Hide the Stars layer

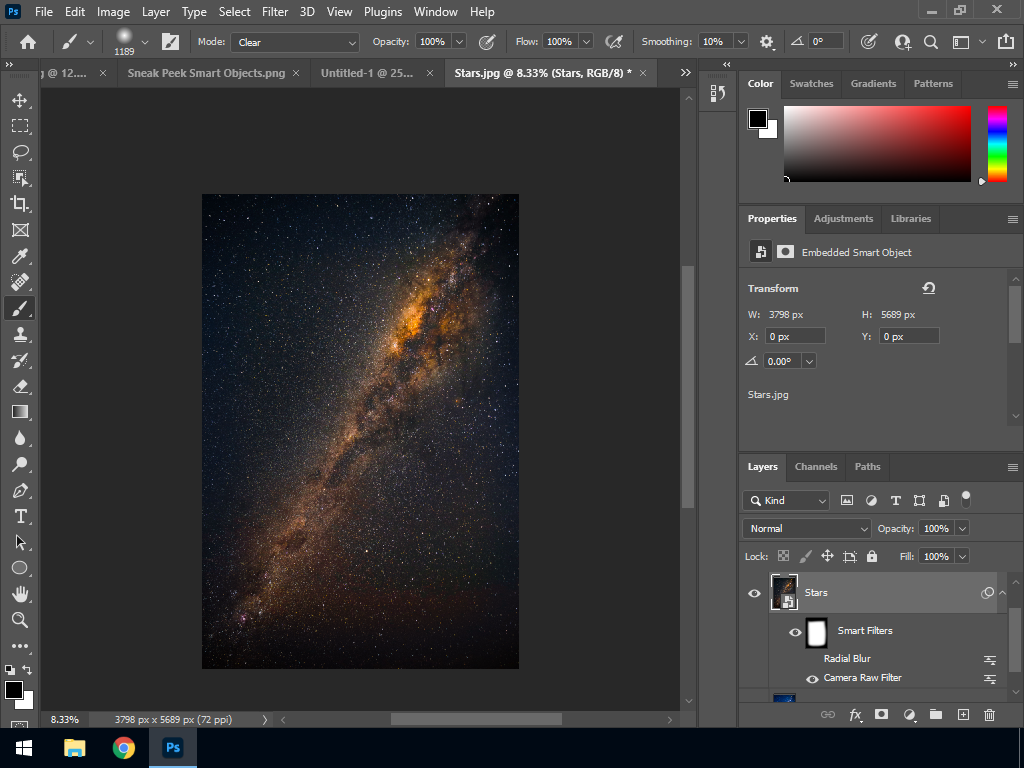[x=755, y=593]
